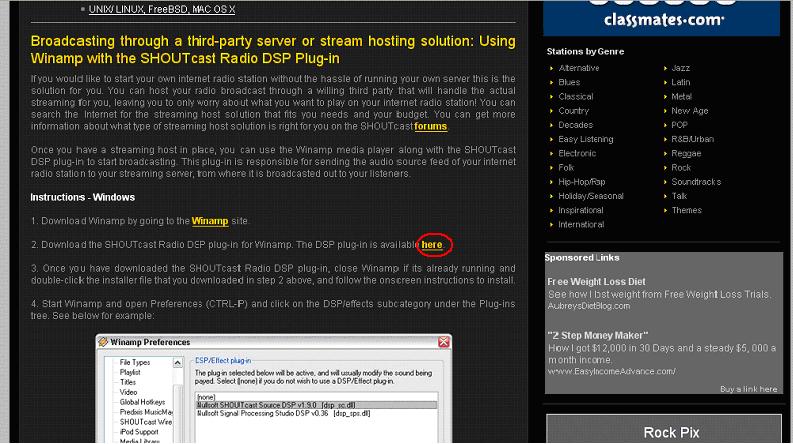The width and height of the screenshot is (793, 444).
Task: Open Reggae genre stations
Action: point(686,153)
